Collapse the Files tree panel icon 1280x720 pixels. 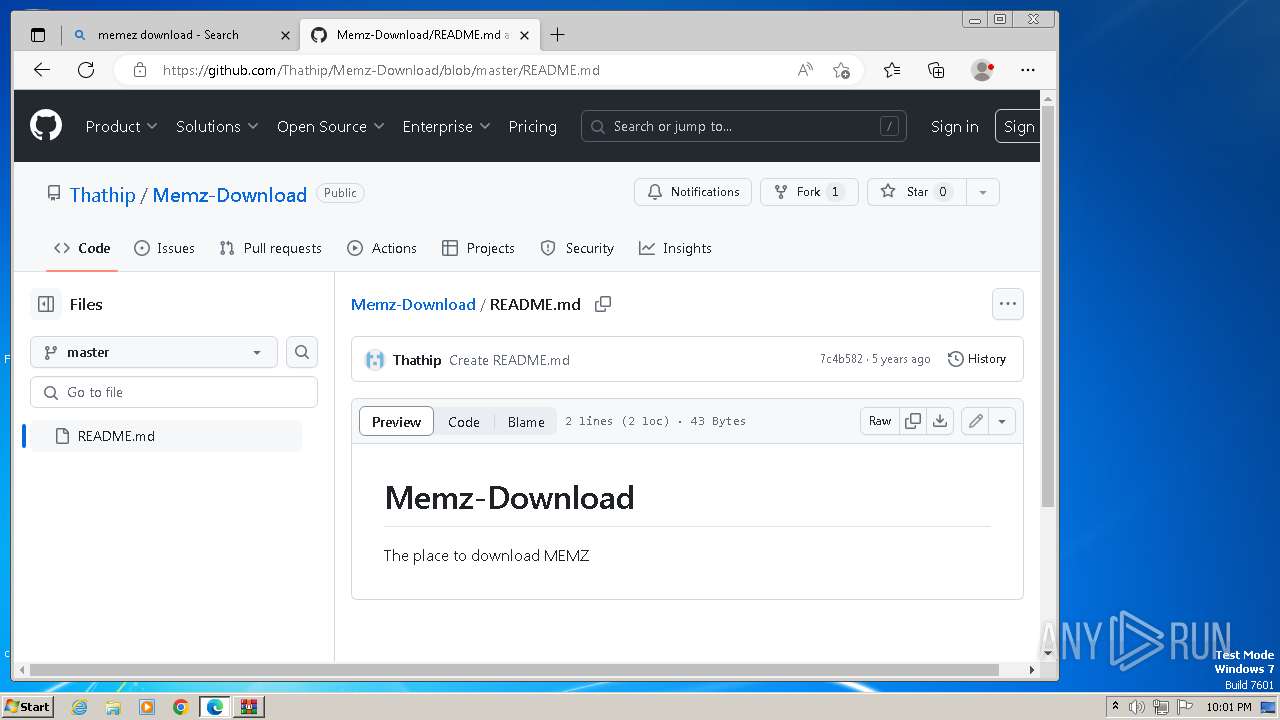[x=46, y=304]
